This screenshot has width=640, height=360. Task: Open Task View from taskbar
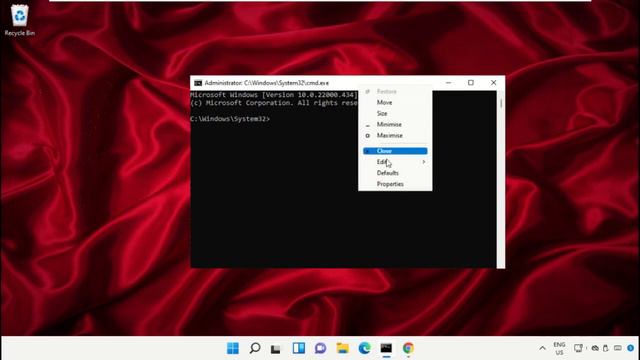276,349
